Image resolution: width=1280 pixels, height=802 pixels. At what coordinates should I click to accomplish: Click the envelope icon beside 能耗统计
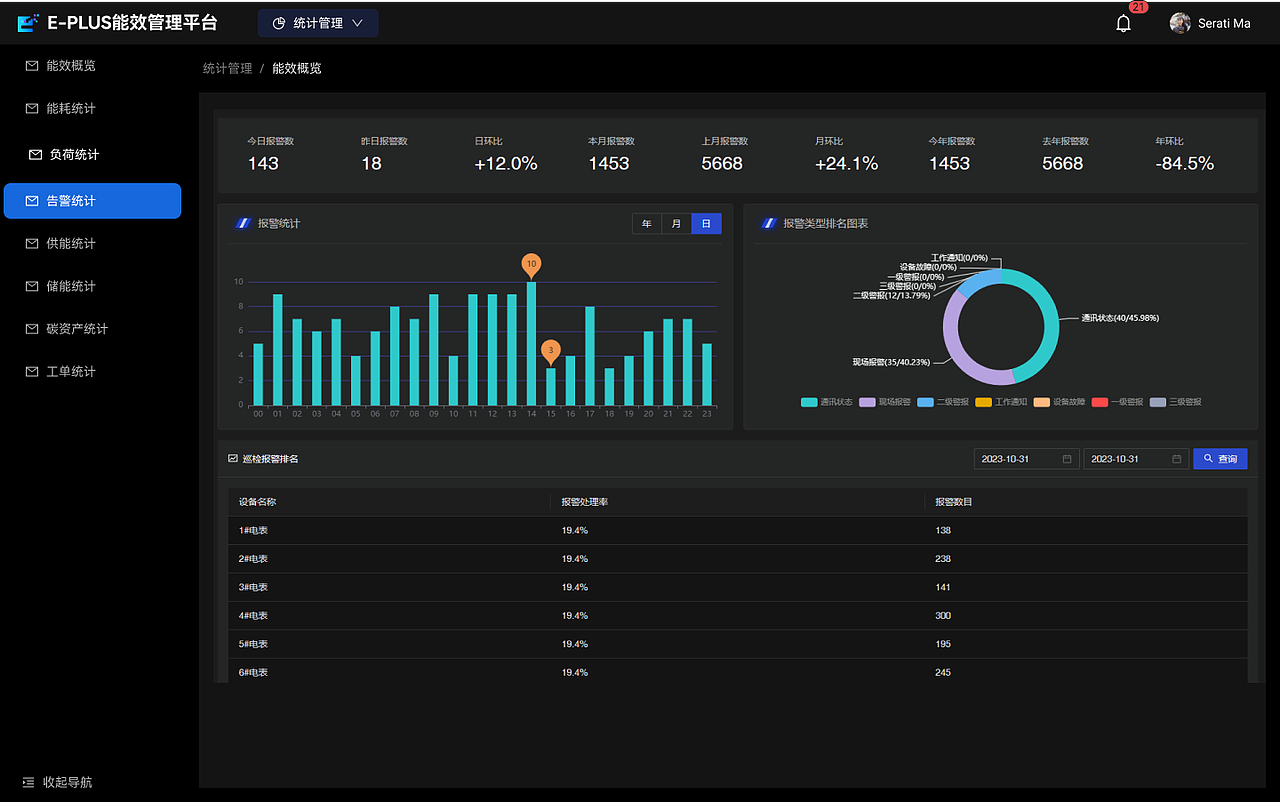(x=32, y=108)
